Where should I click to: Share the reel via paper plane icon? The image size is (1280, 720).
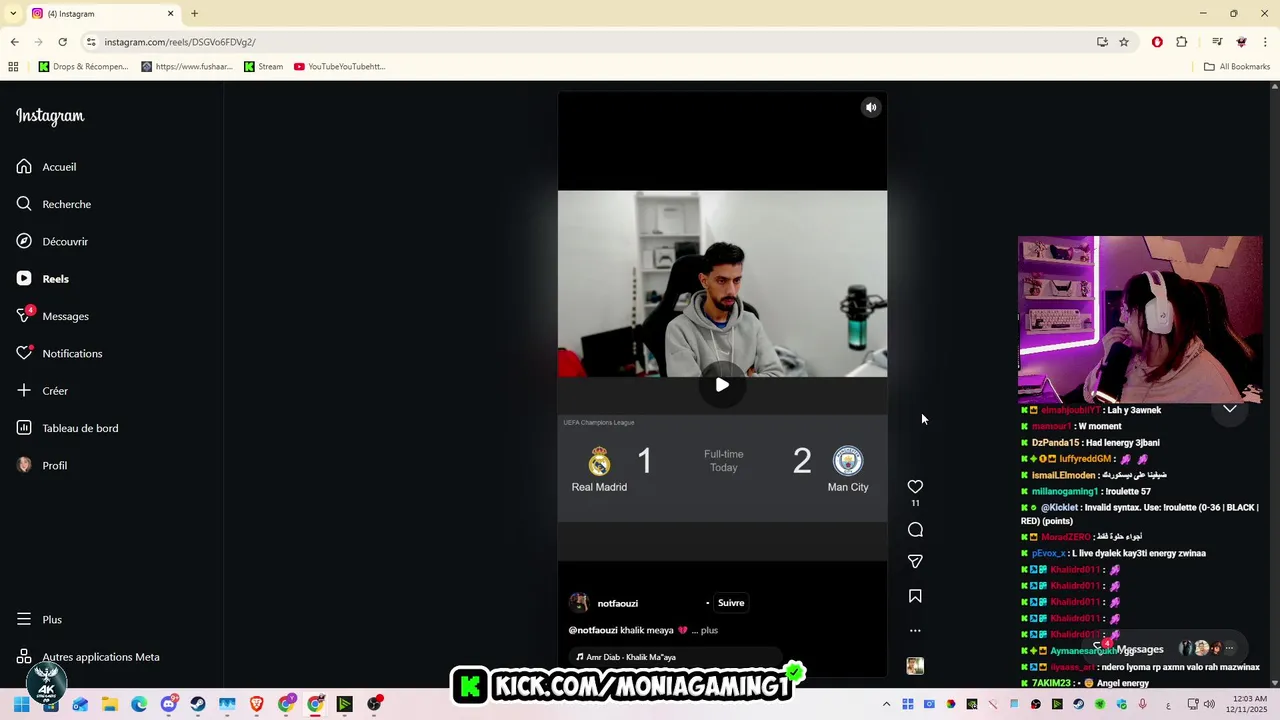[x=915, y=562]
